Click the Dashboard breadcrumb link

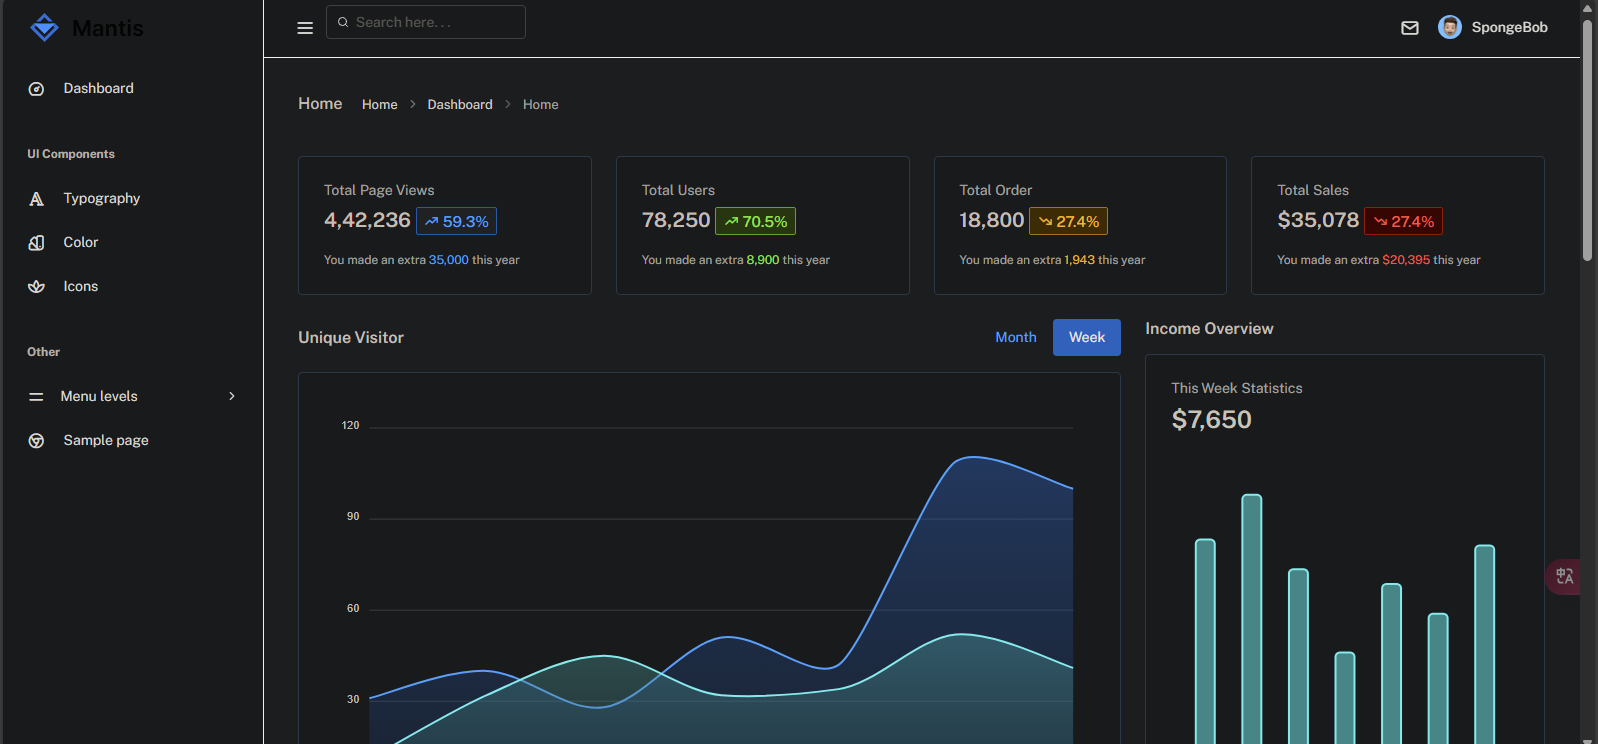pyautogui.click(x=460, y=105)
